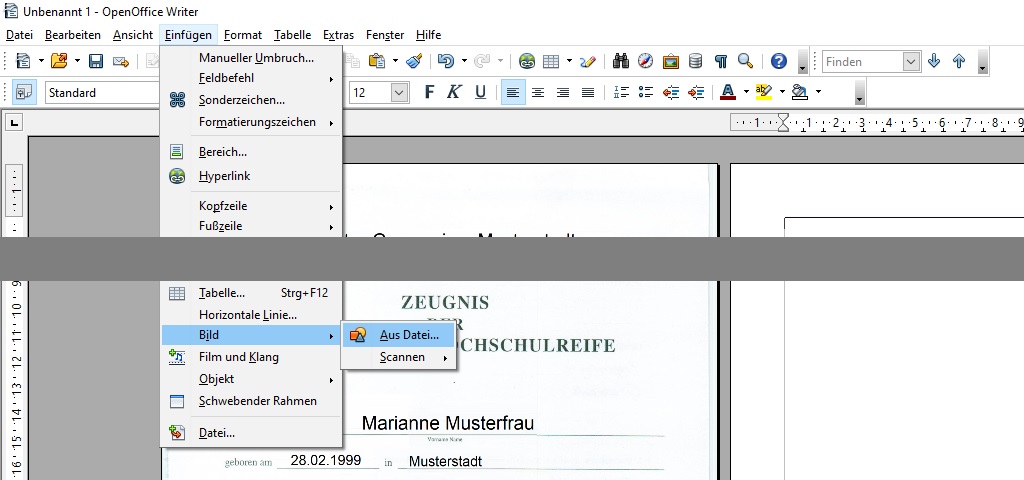Toggle italic formatting (K button)
The height and width of the screenshot is (480, 1024).
pos(454,92)
